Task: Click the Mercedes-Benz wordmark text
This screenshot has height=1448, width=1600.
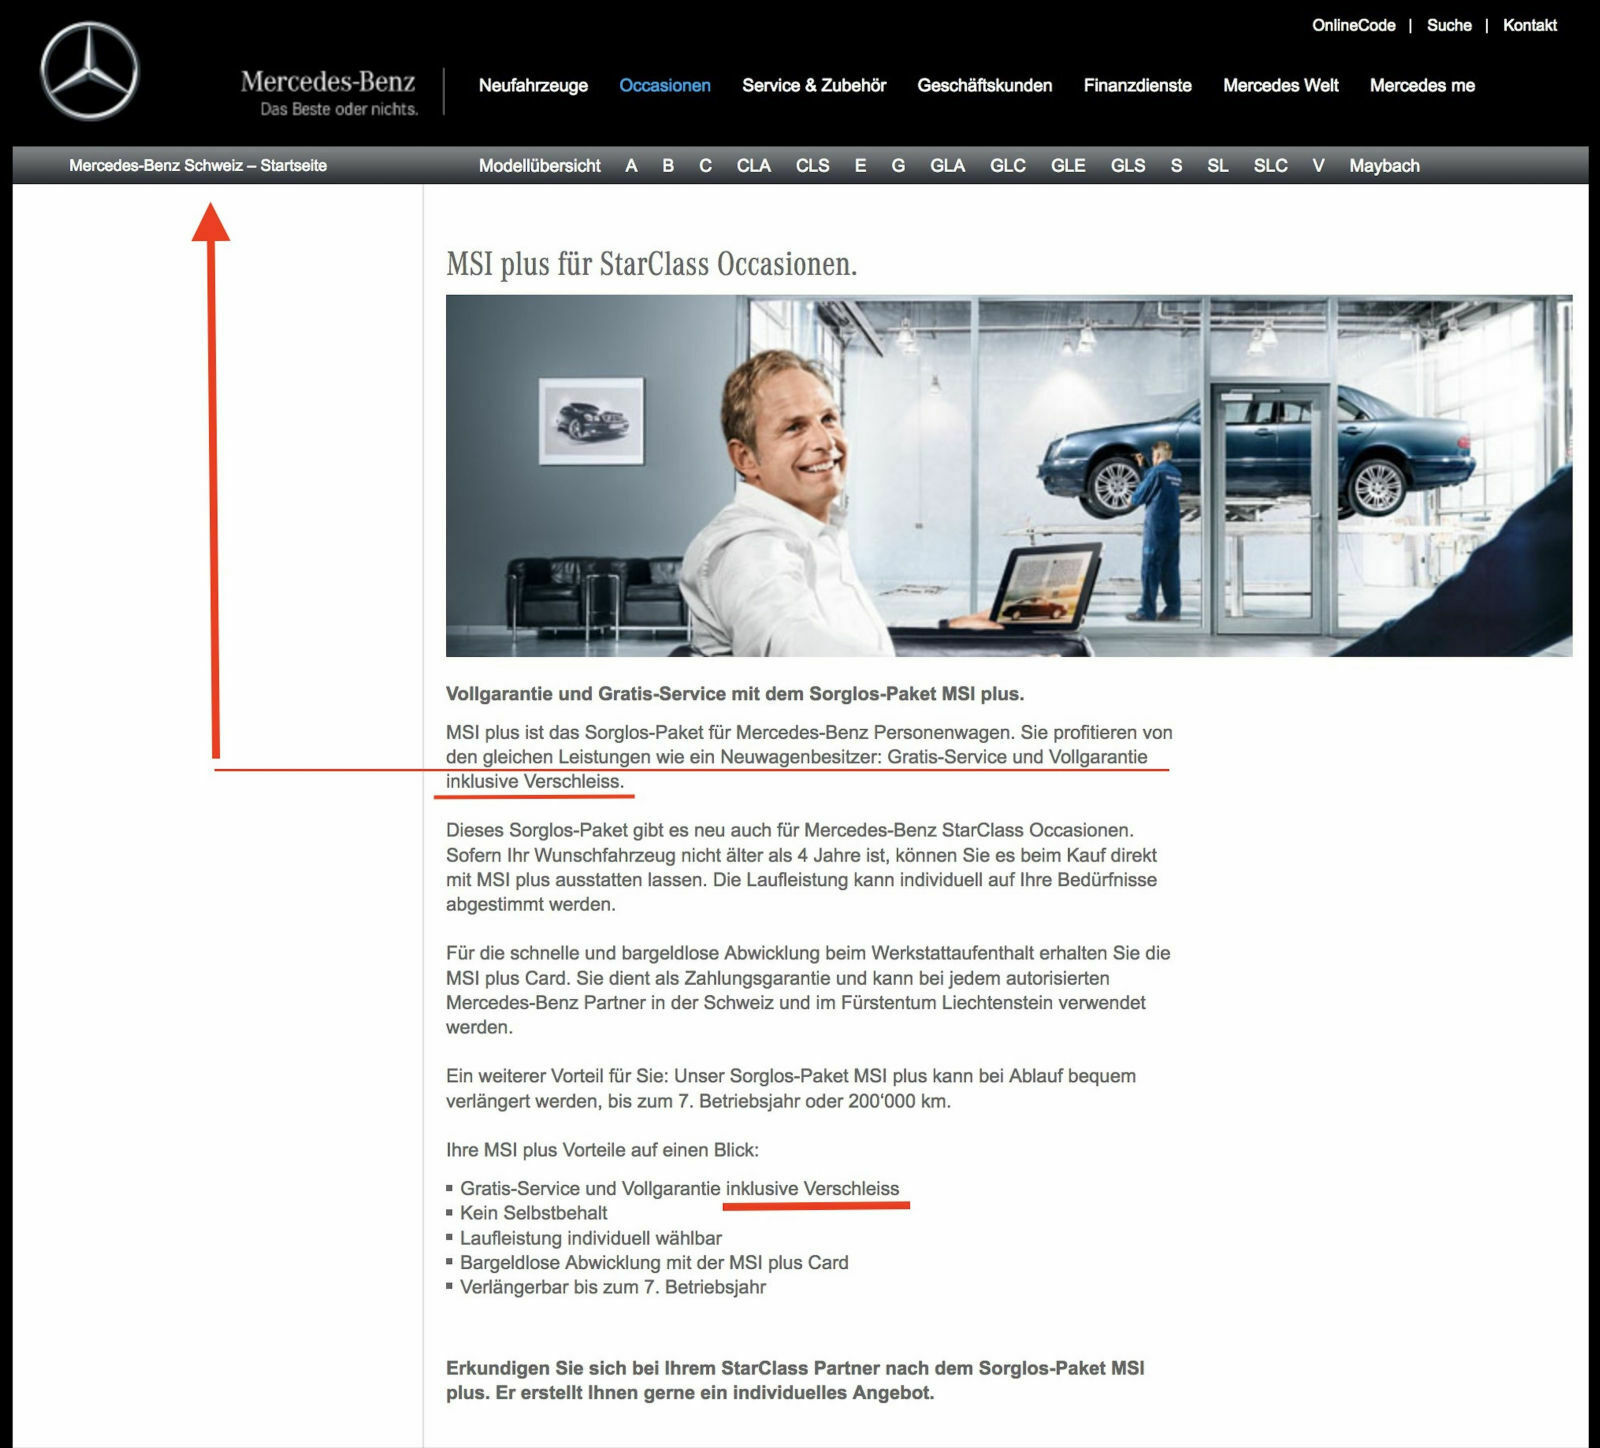Action: click(x=328, y=81)
